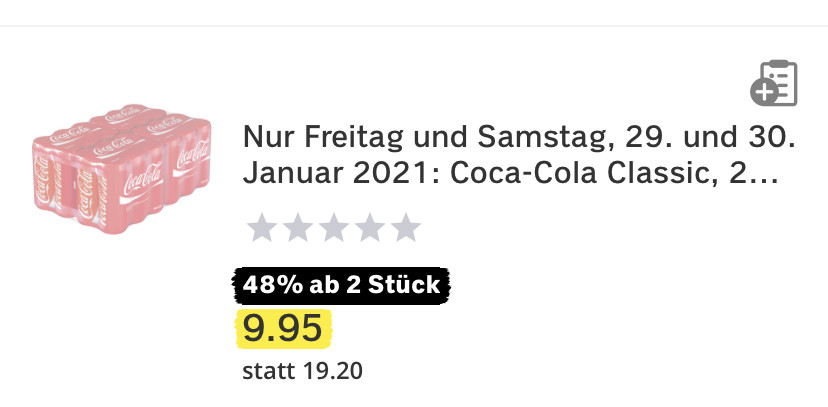Click the word "statt" below the price
Screen dimensions: 828x407
pyautogui.click(x=267, y=372)
